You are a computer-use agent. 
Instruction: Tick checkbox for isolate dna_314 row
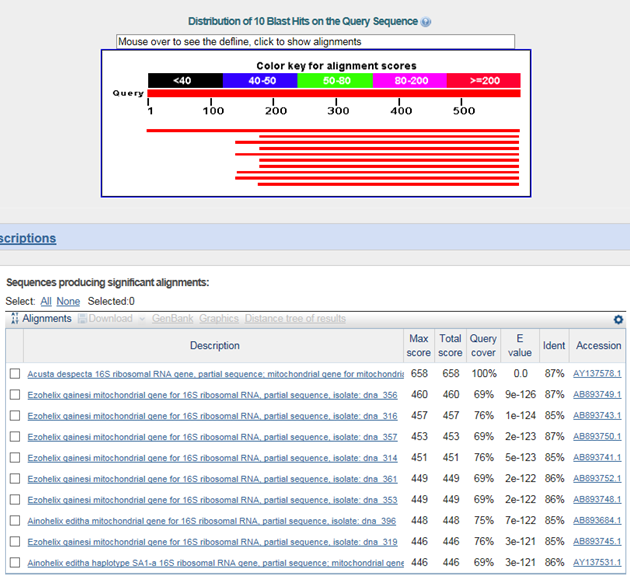tap(15, 458)
